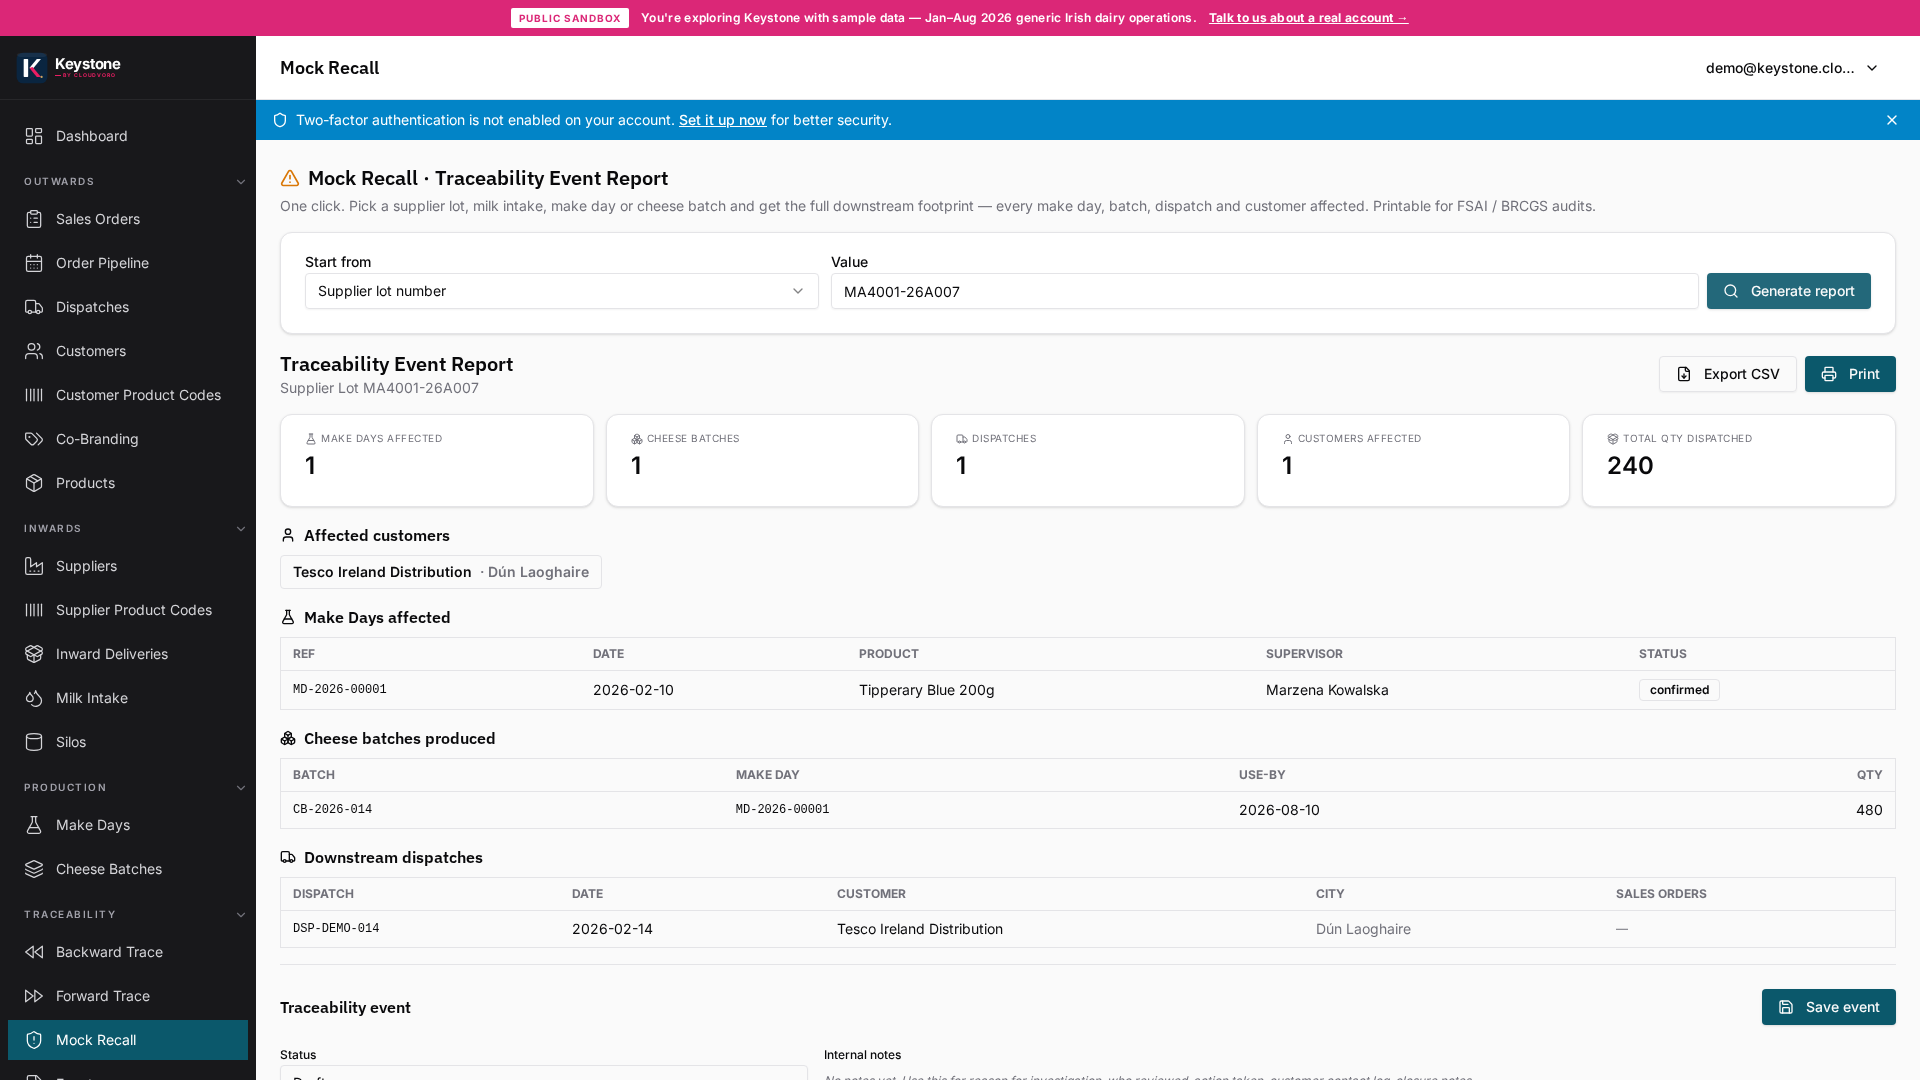Click the Customers people icon

[x=34, y=351]
